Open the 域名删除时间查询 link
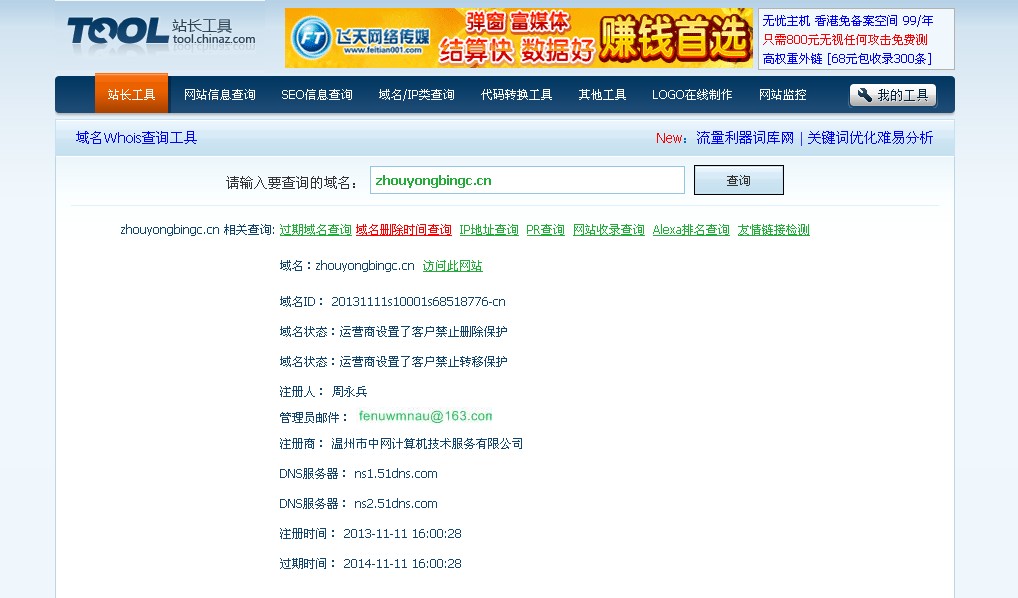 pos(404,230)
